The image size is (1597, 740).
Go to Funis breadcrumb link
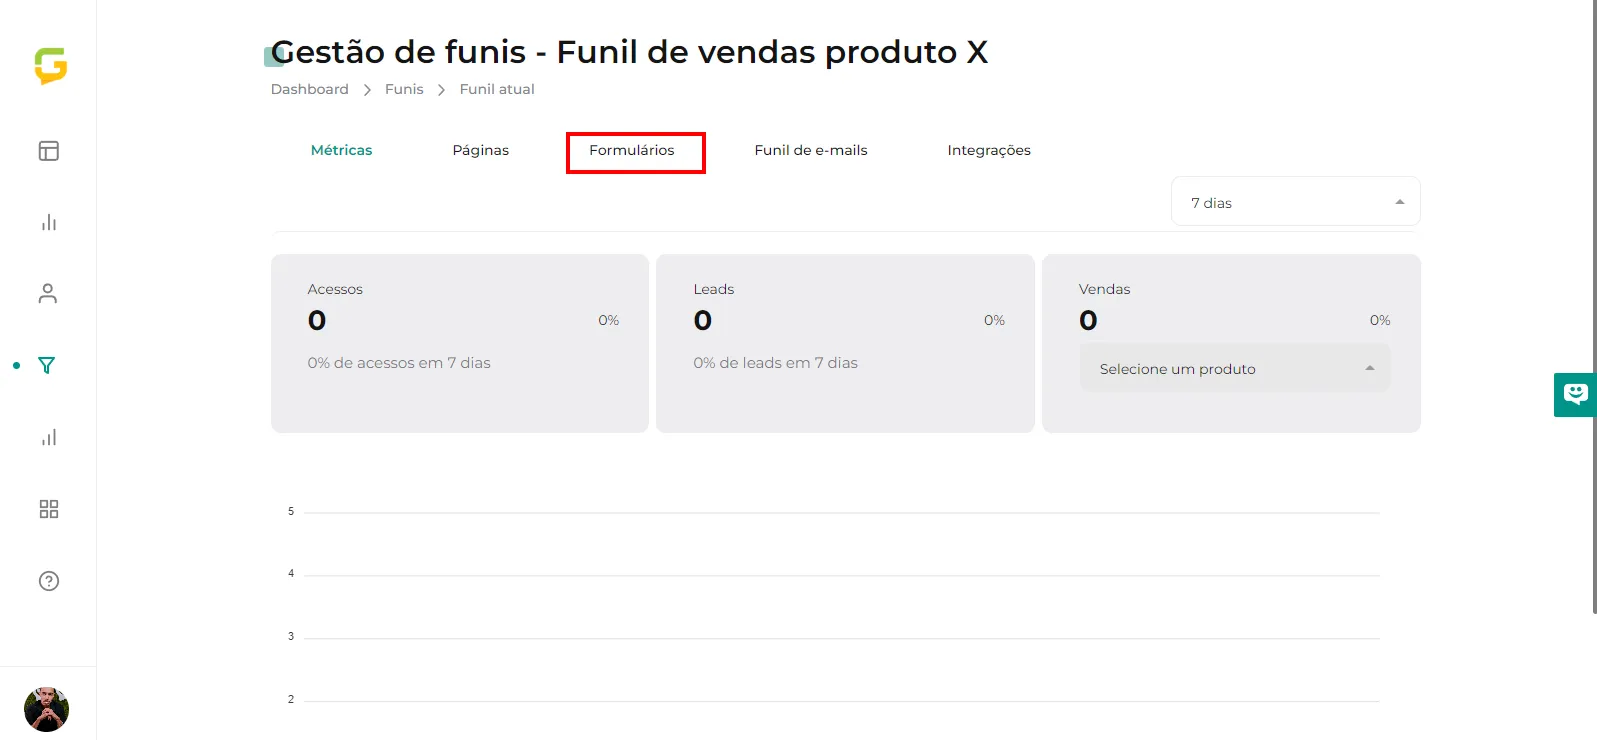[x=404, y=89]
